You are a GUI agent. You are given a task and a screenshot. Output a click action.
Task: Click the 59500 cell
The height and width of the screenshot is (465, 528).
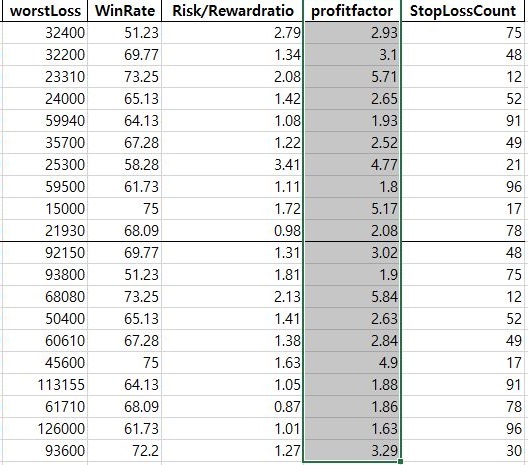45,187
